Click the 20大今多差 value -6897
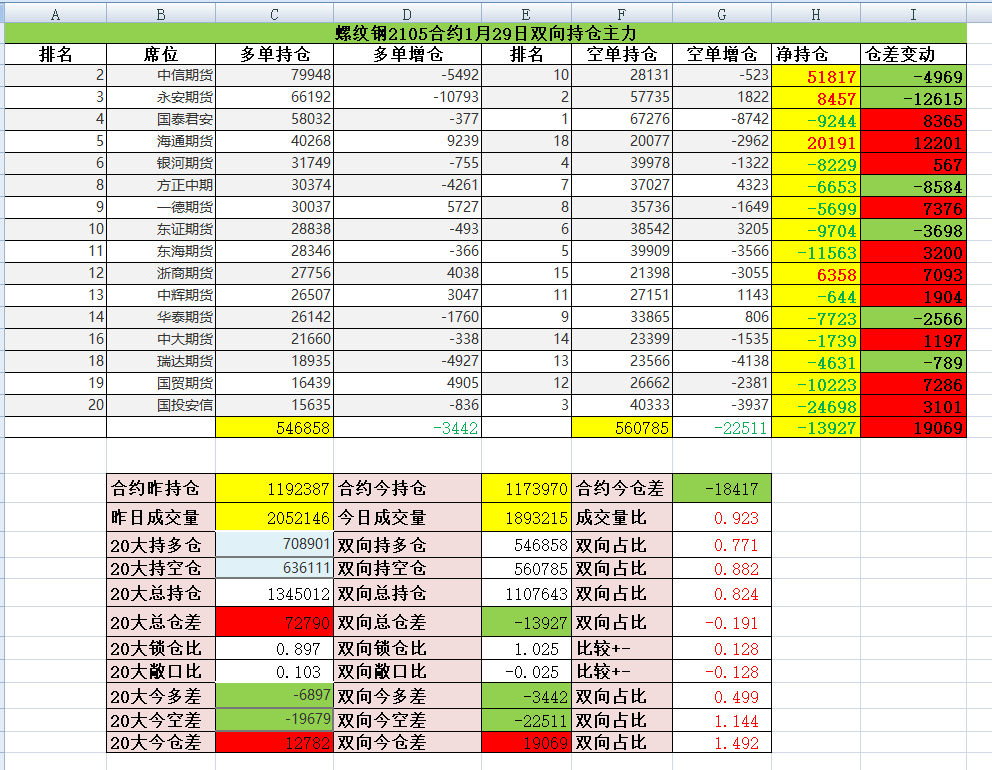The image size is (992, 770). tap(274, 695)
